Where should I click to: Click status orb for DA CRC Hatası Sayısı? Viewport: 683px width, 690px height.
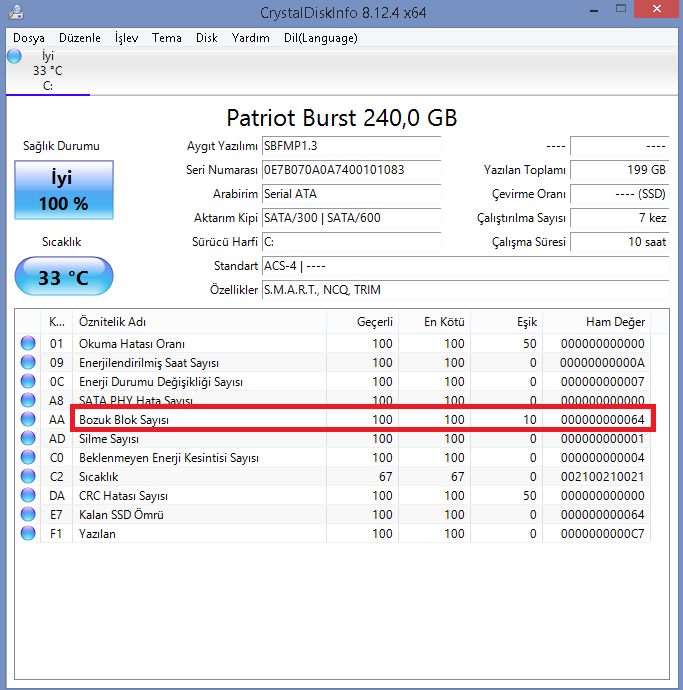(28, 495)
